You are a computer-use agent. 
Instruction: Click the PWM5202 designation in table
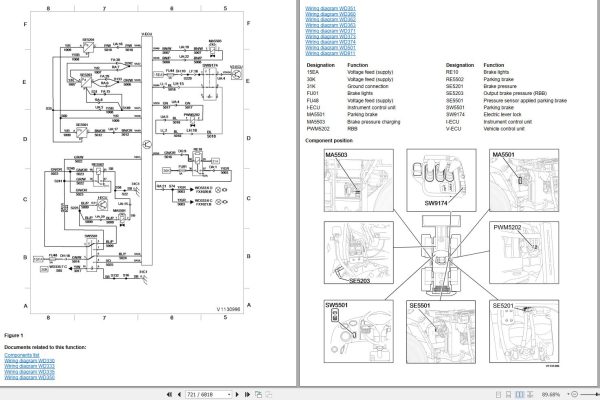(318, 129)
